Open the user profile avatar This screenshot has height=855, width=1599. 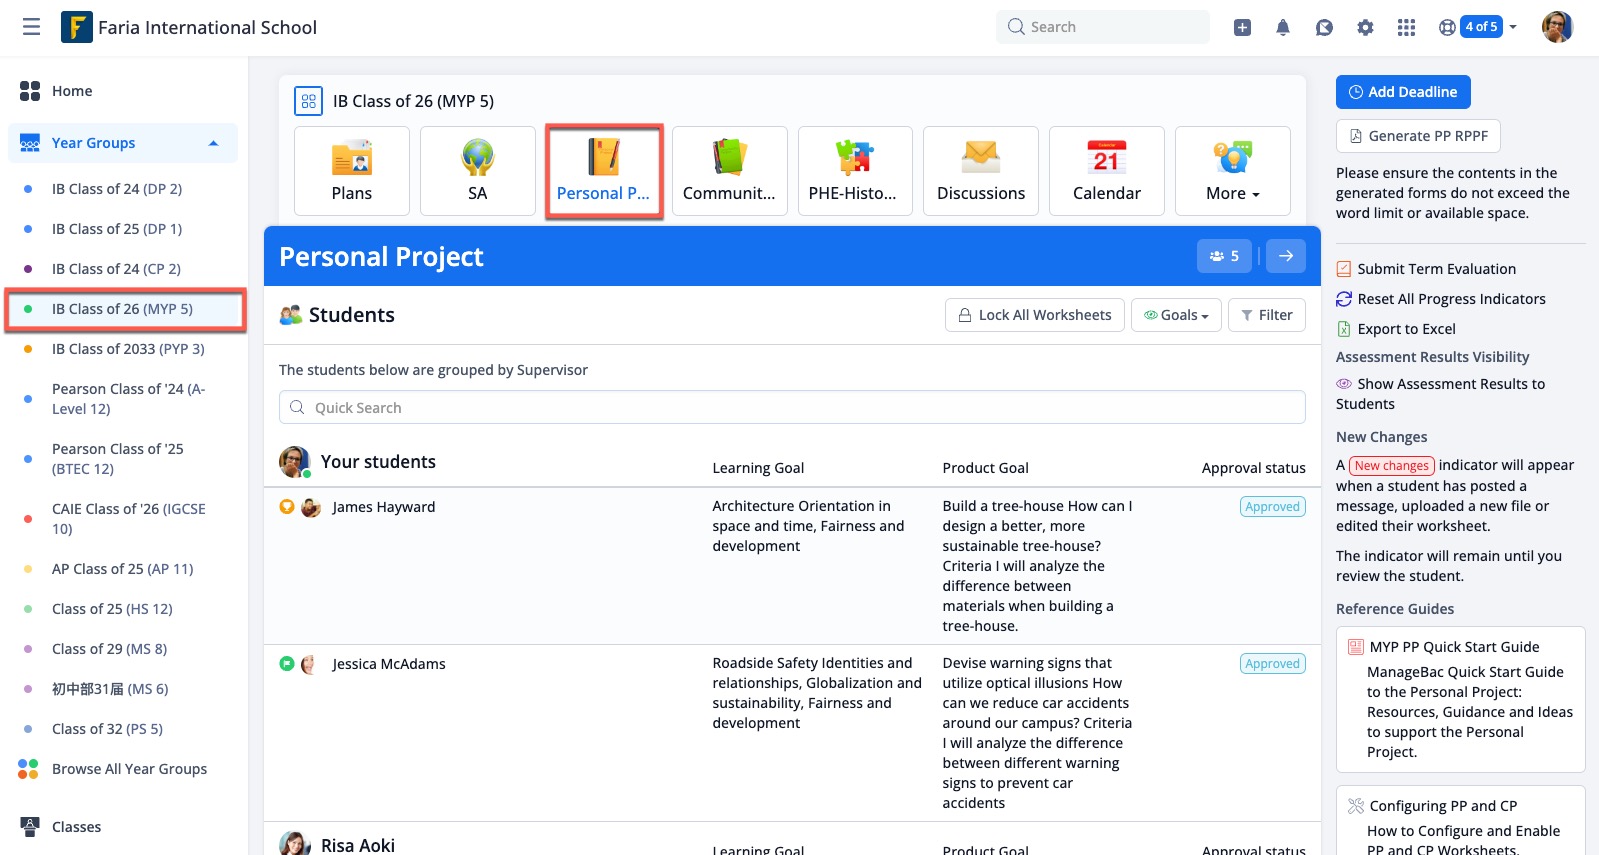1558,27
